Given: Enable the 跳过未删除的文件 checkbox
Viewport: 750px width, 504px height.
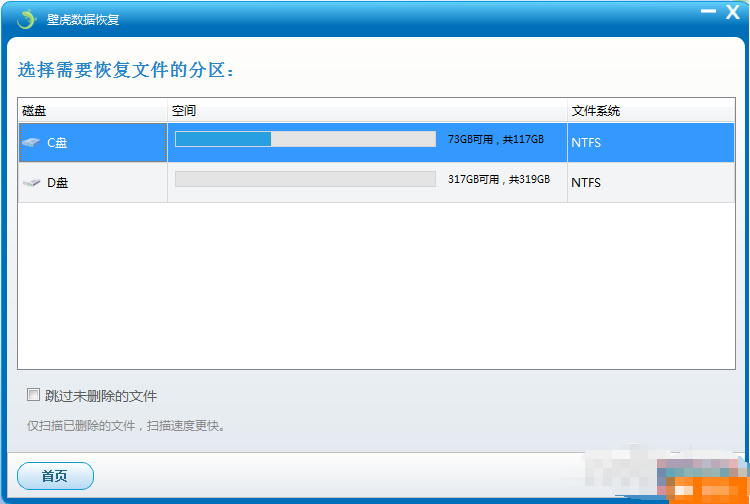Looking at the screenshot, I should pyautogui.click(x=33, y=395).
